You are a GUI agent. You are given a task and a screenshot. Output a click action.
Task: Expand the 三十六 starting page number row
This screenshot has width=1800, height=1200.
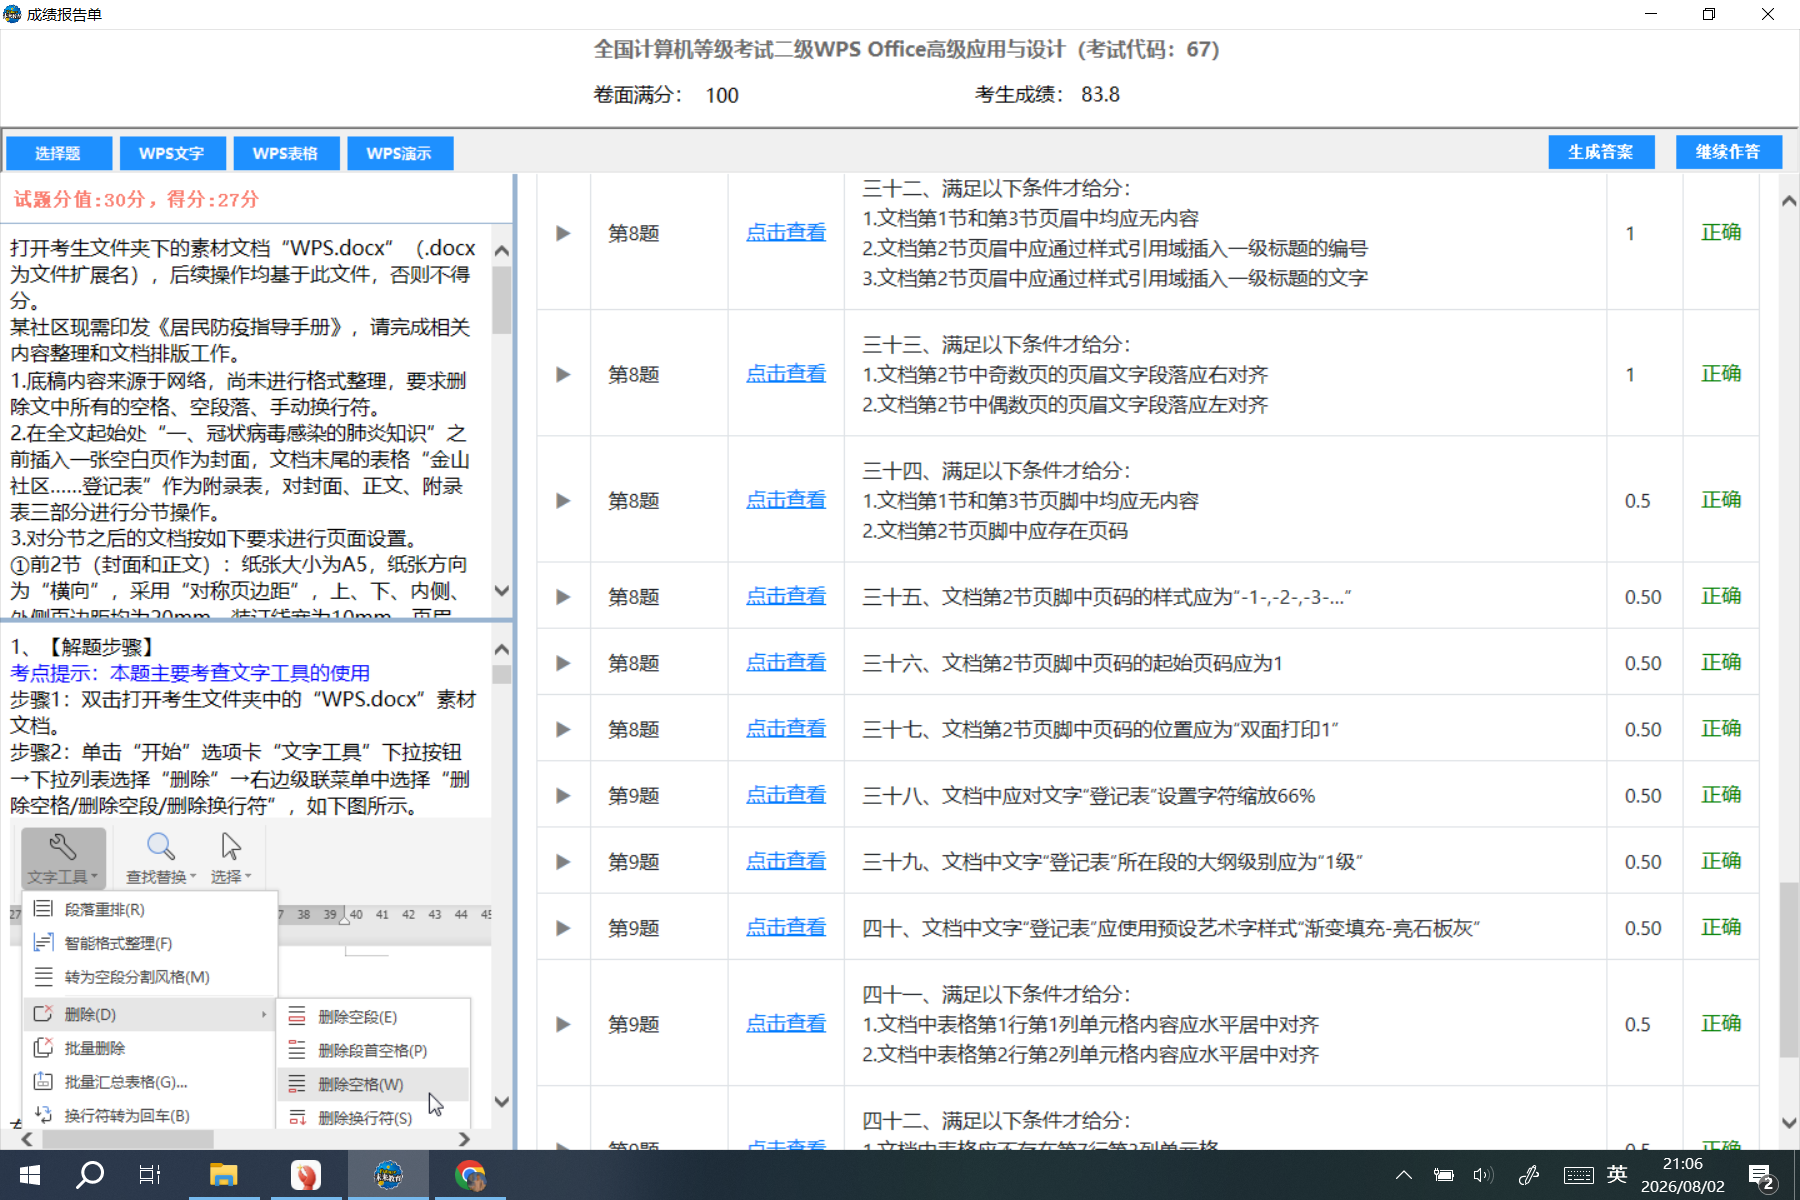(563, 663)
